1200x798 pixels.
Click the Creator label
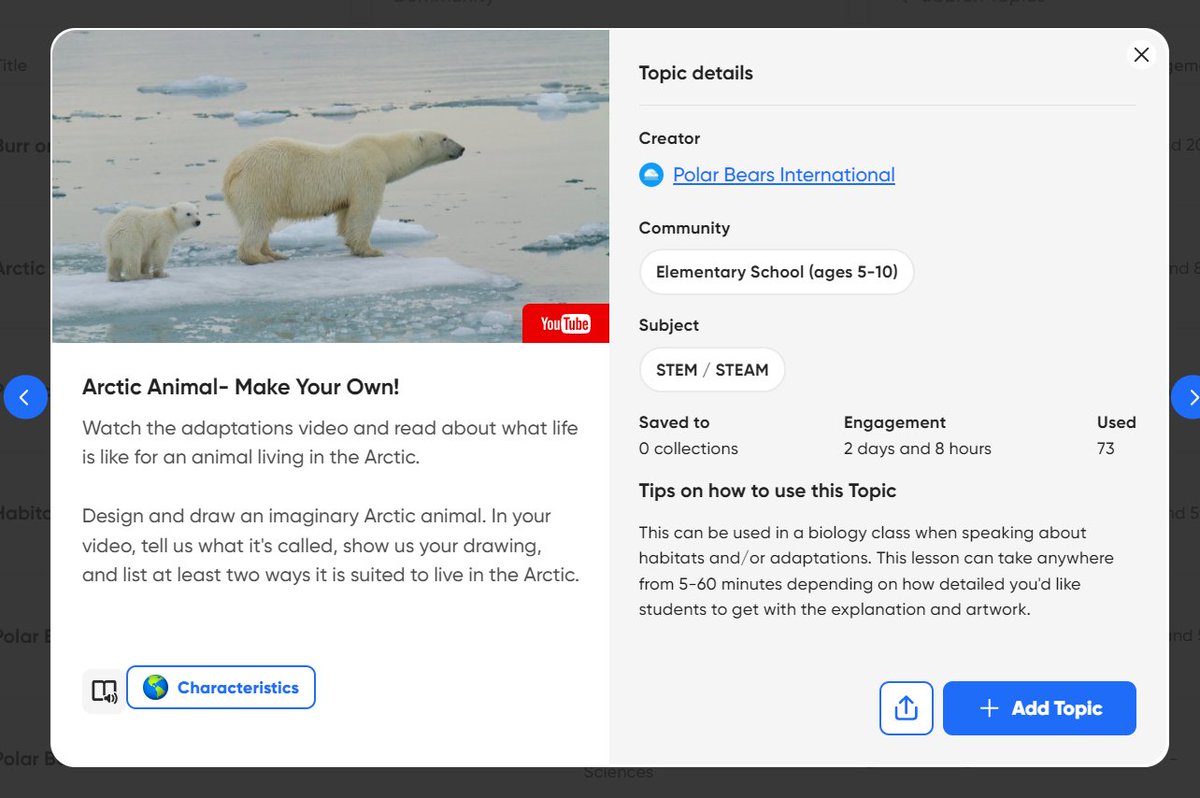[x=669, y=139]
